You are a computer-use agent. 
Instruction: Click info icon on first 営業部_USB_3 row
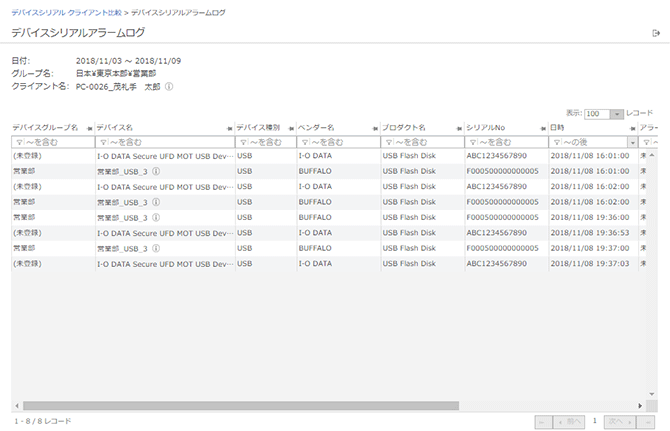(x=156, y=172)
